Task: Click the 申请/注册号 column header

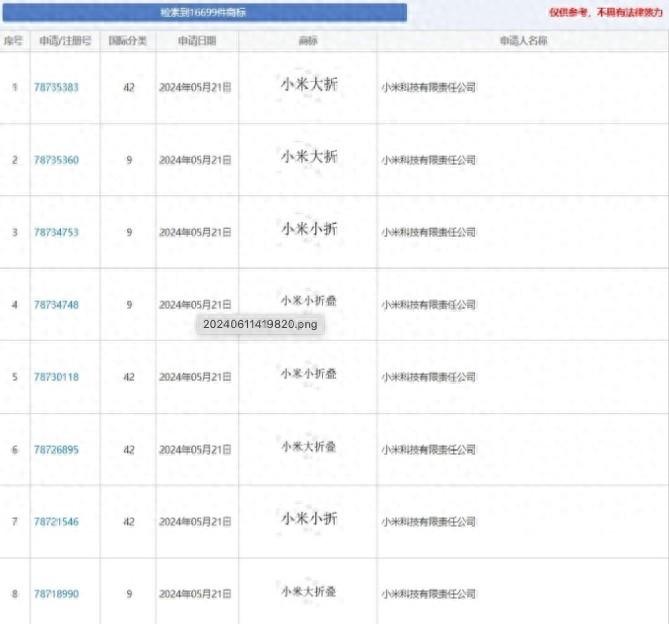Action: coord(65,41)
